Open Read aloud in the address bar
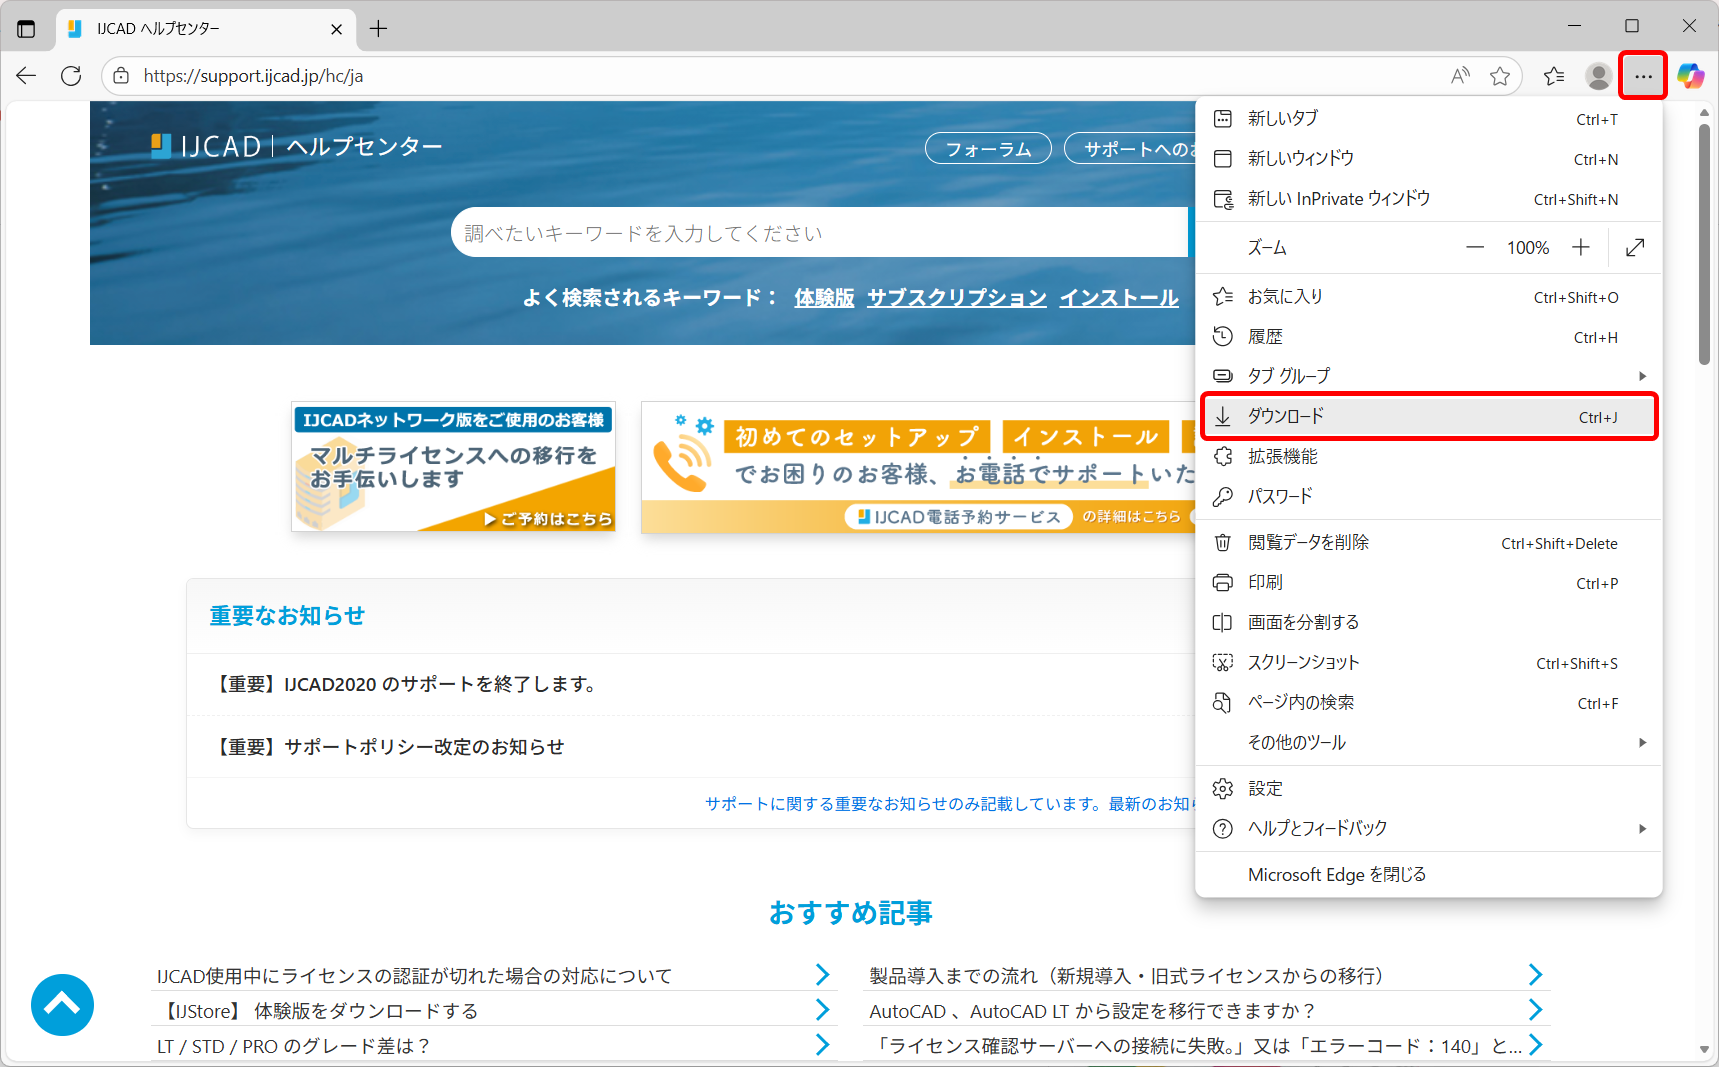The width and height of the screenshot is (1719, 1067). coord(1459,75)
